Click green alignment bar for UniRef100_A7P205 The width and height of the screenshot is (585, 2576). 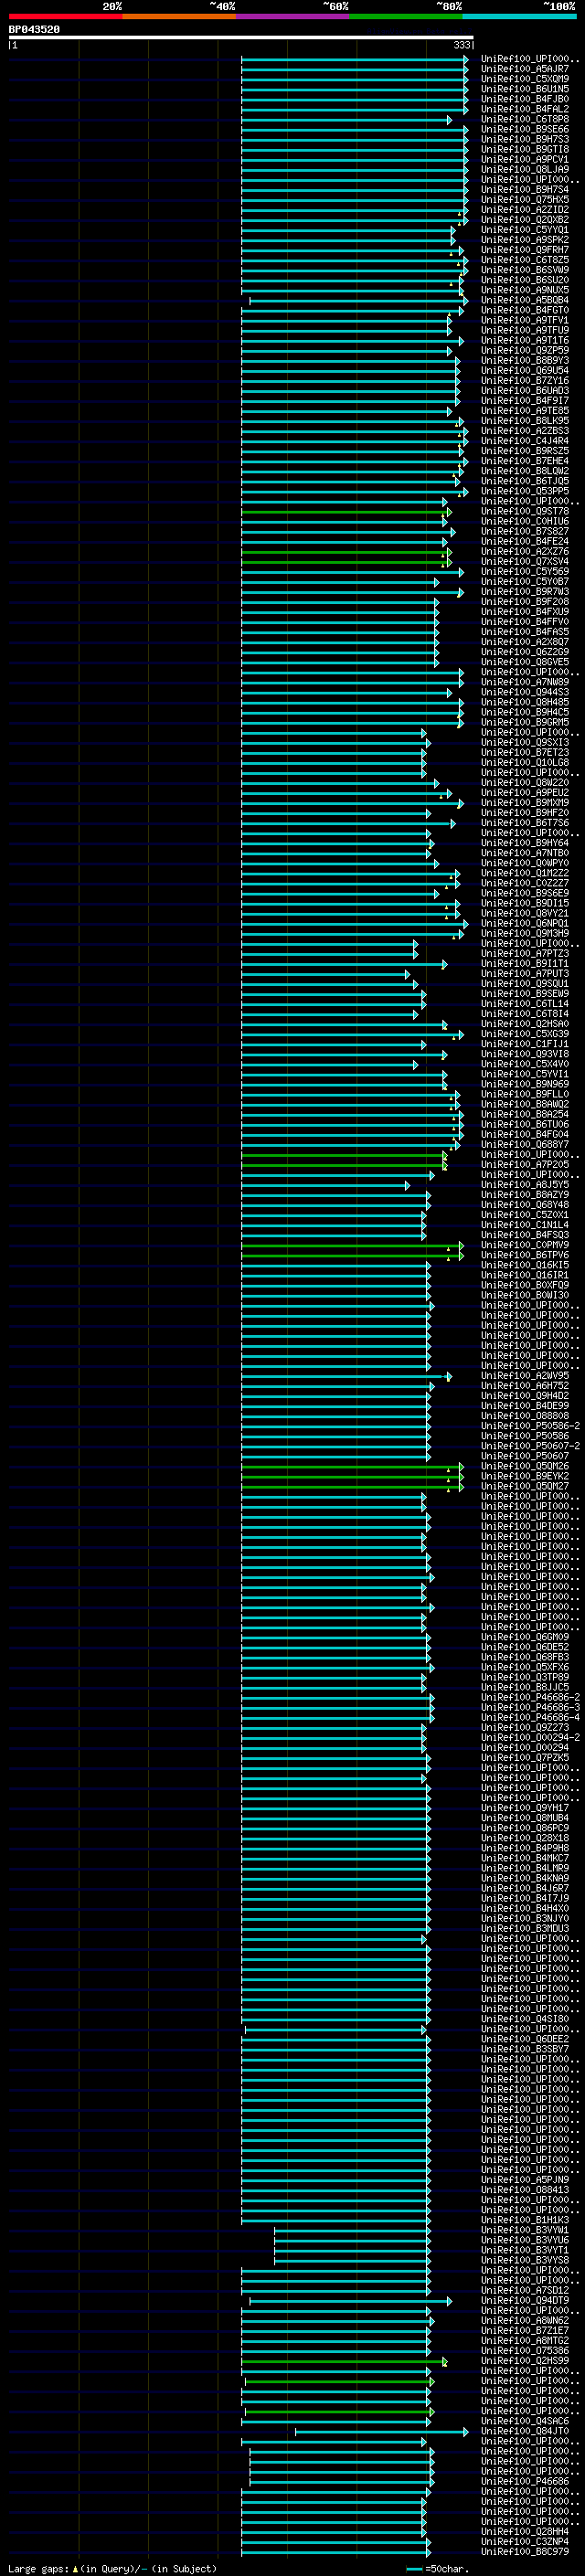[x=343, y=1165]
